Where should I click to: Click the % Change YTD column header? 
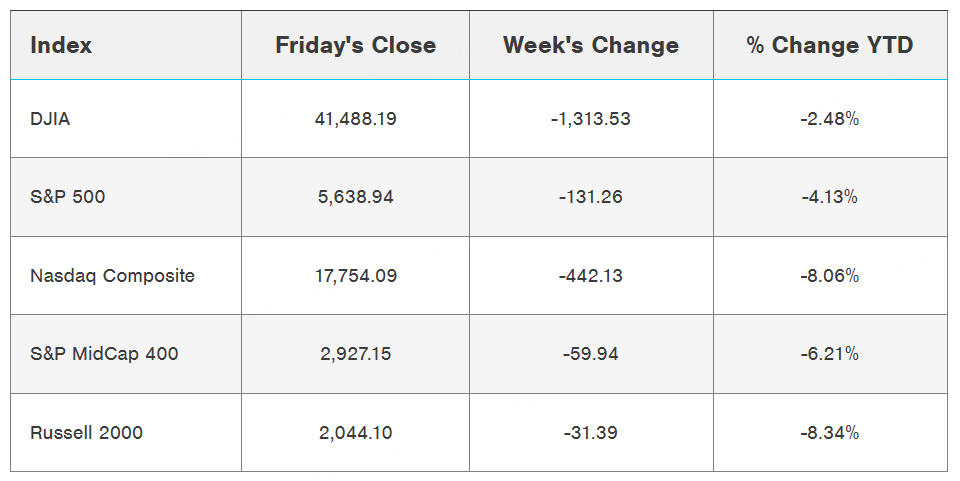830,45
